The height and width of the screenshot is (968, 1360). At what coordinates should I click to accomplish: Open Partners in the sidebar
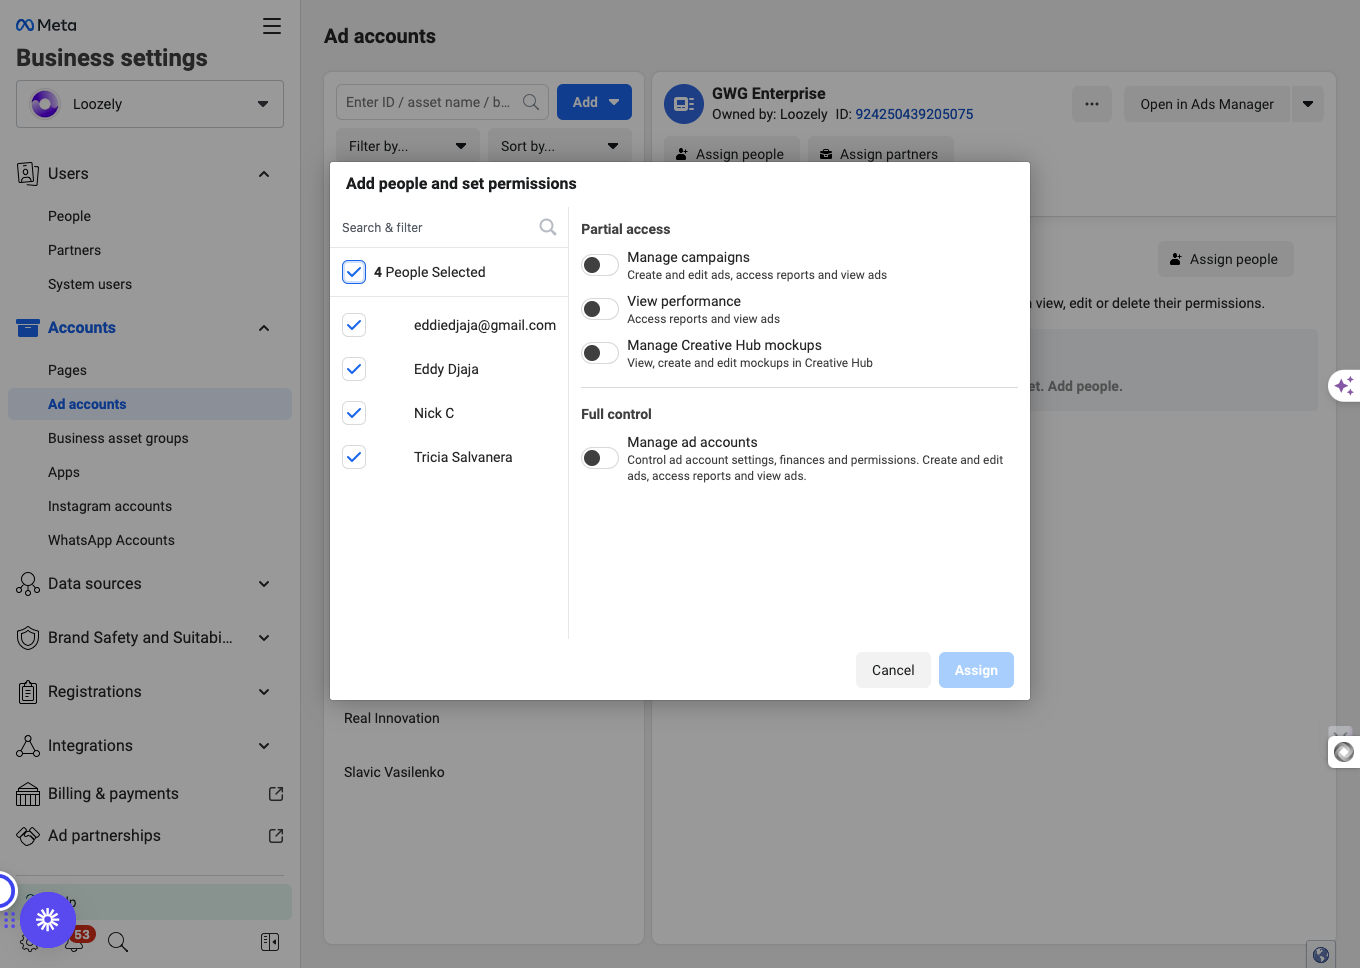pos(74,250)
